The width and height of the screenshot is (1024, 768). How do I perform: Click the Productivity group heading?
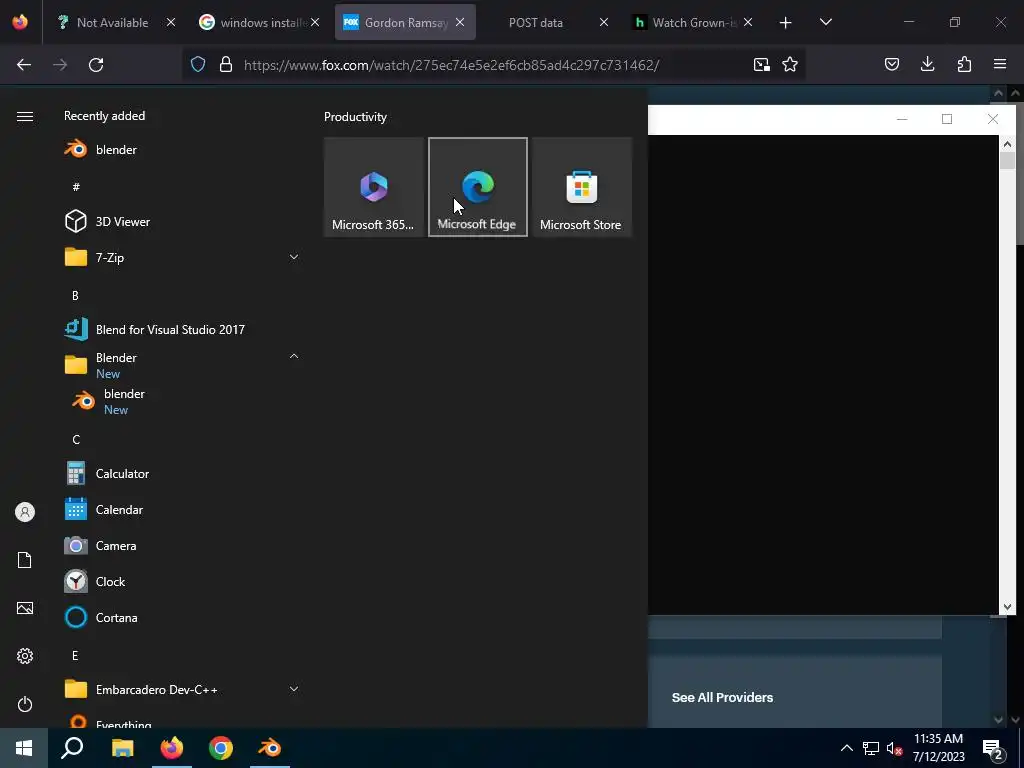point(355,117)
